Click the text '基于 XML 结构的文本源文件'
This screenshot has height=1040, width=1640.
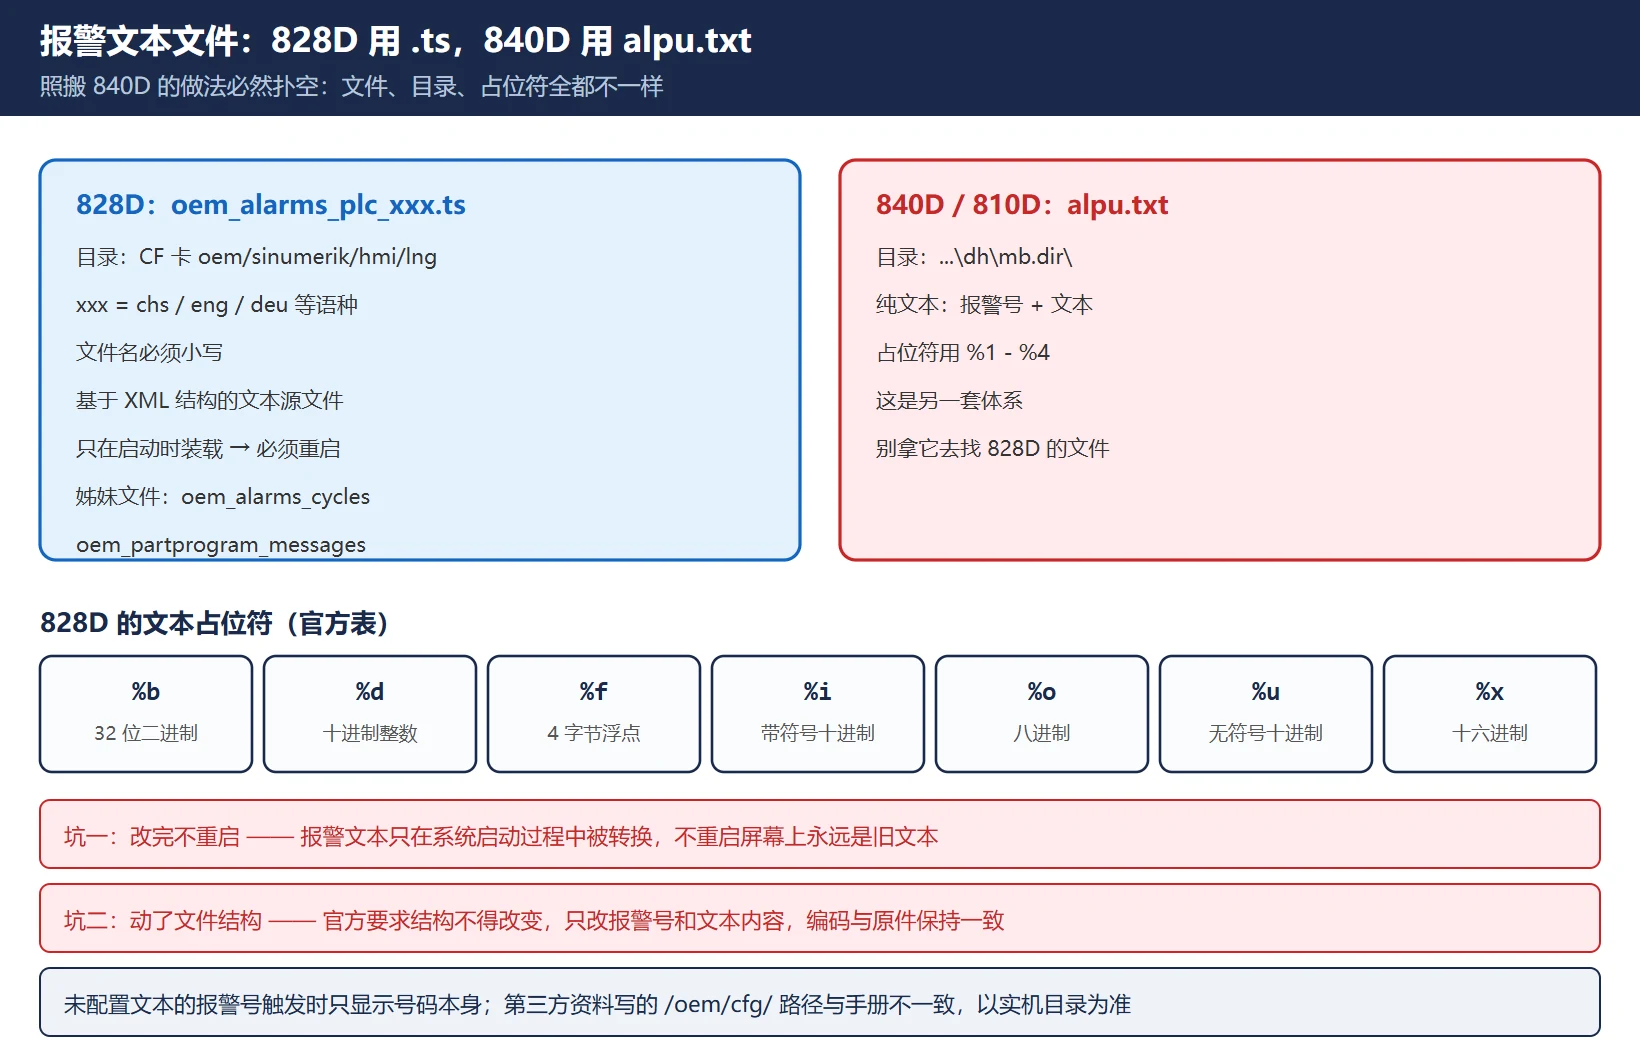[x=209, y=401]
